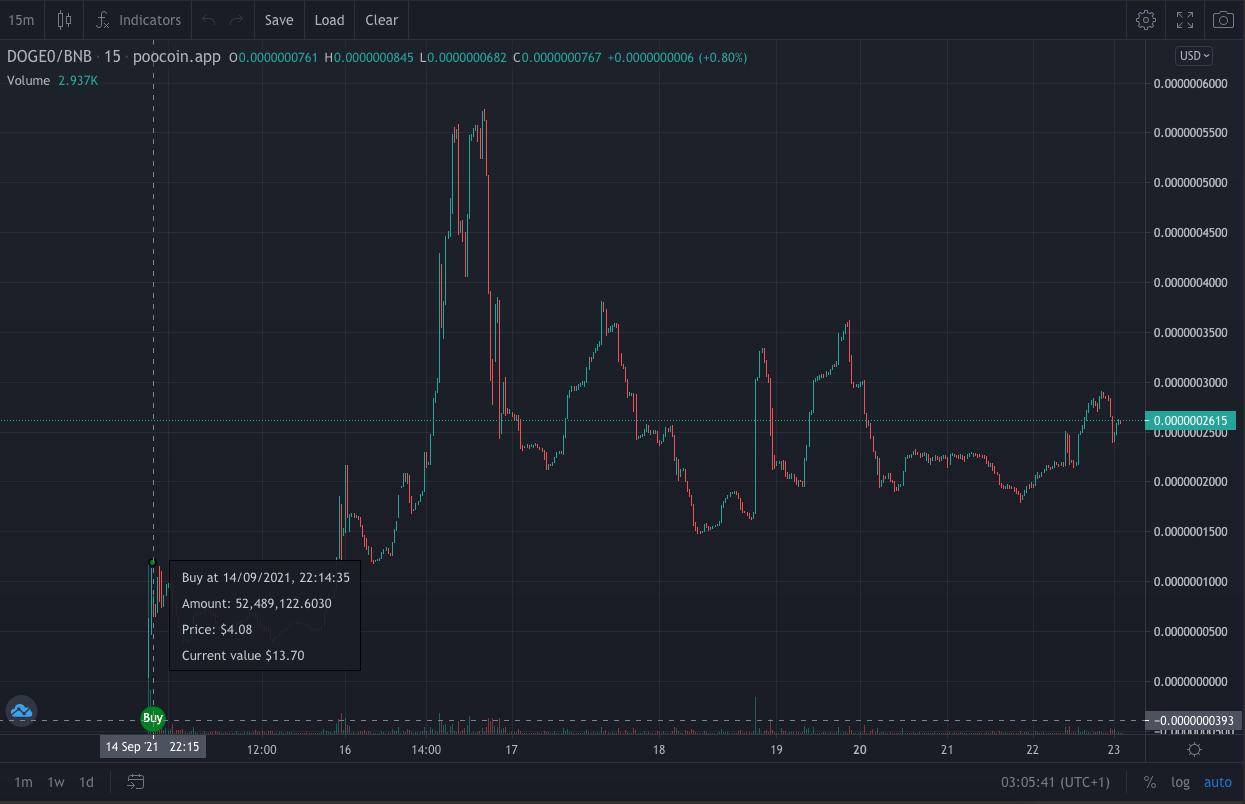Toggle auto scale mode
The height and width of the screenshot is (804, 1245).
click(x=1217, y=782)
